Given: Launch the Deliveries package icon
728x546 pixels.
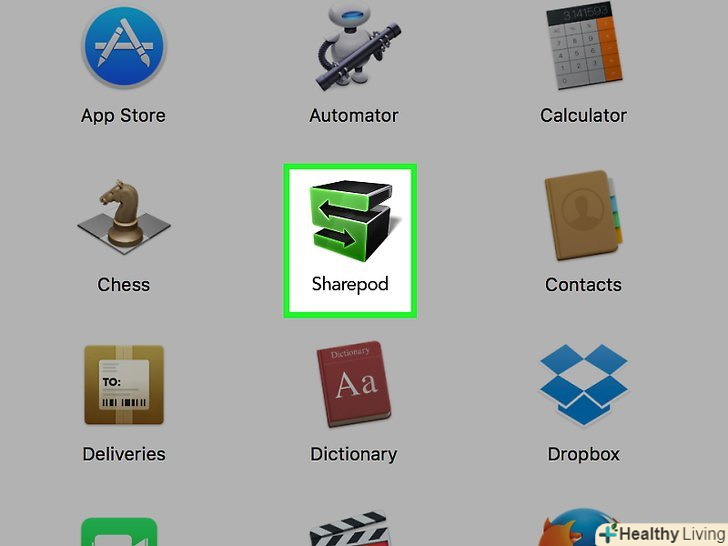Looking at the screenshot, I should point(124,384).
